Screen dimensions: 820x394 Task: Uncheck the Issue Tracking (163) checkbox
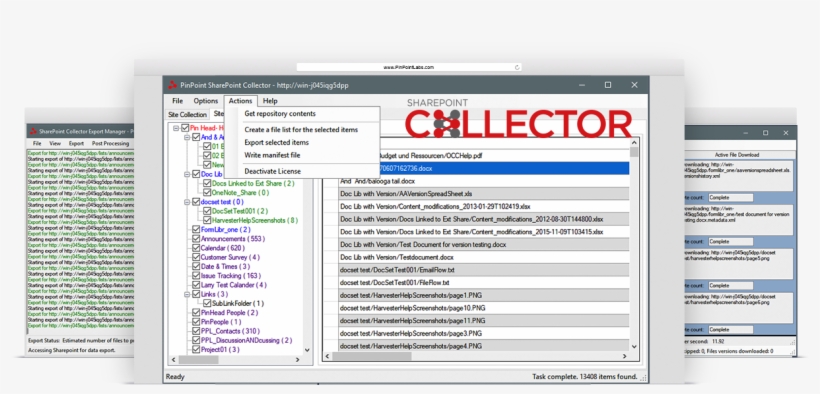[x=196, y=276]
